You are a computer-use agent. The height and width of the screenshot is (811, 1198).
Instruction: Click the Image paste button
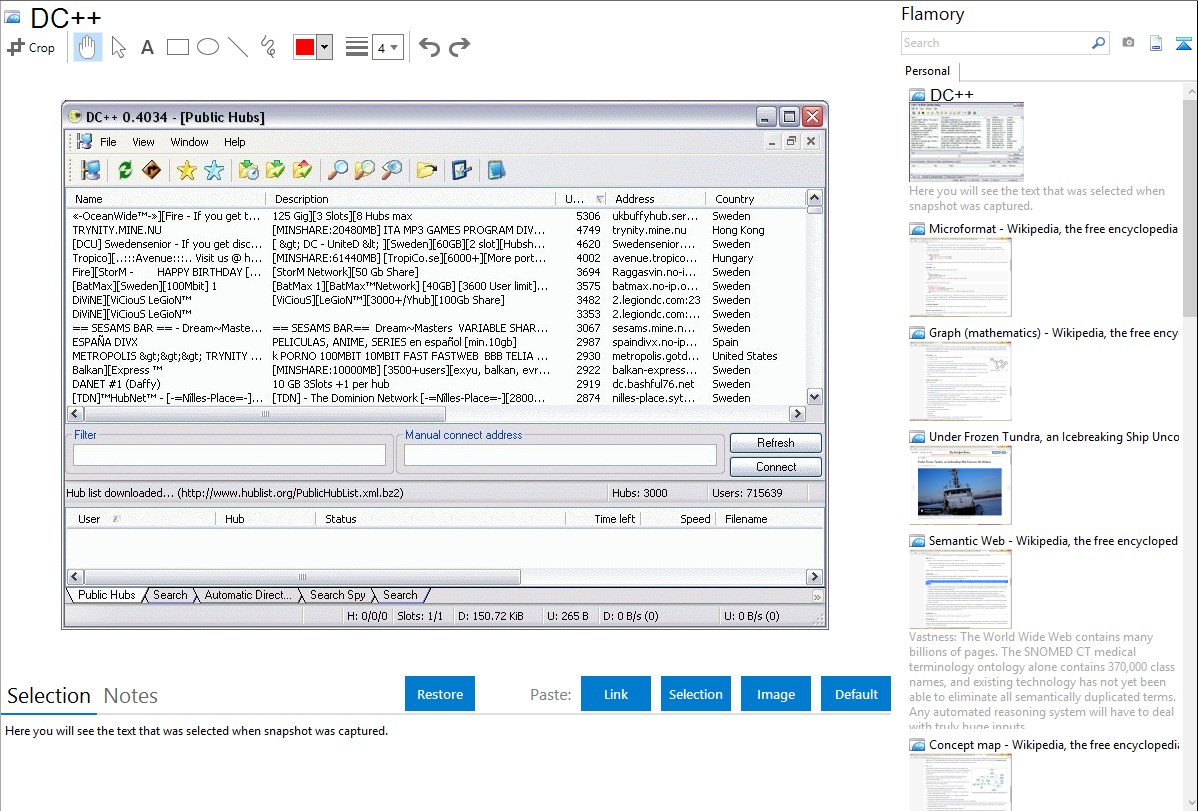776,694
